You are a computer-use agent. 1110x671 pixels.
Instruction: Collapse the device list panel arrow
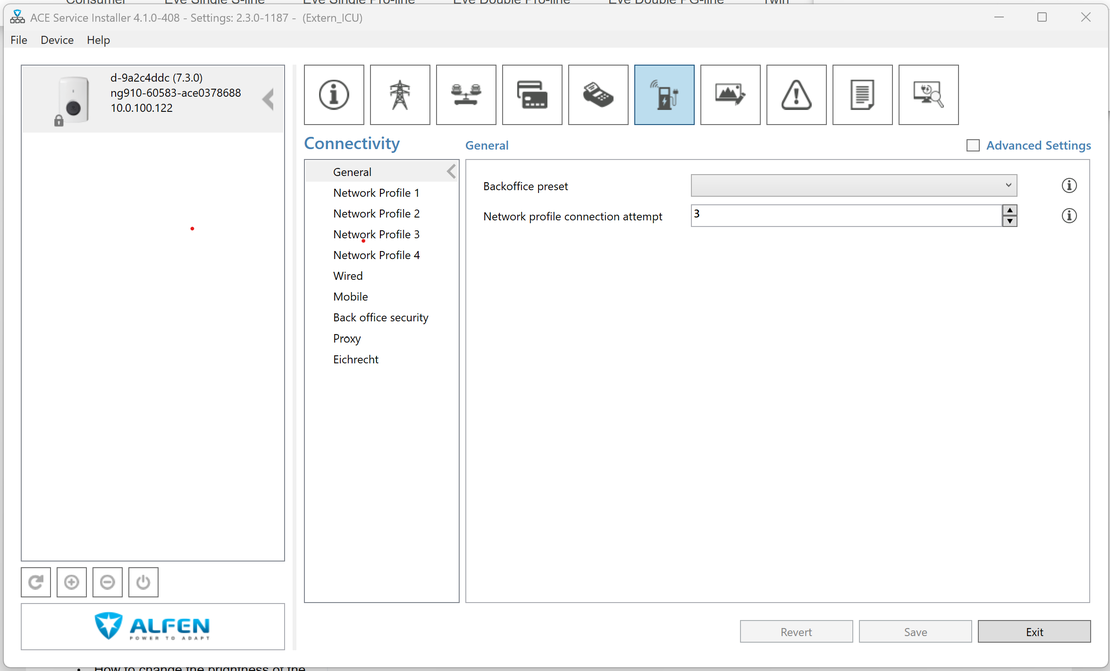pyautogui.click(x=268, y=99)
